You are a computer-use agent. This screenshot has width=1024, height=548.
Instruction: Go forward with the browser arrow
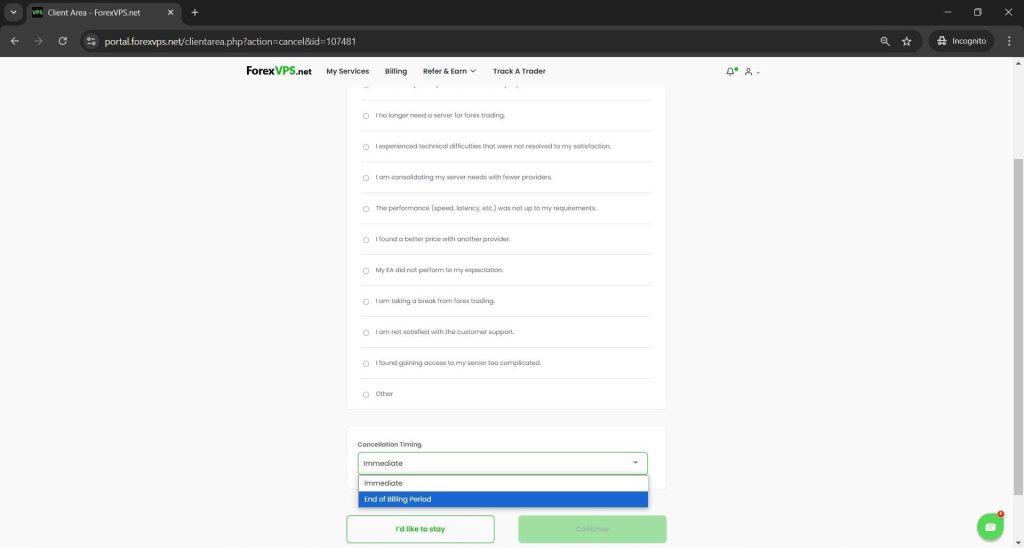(39, 41)
